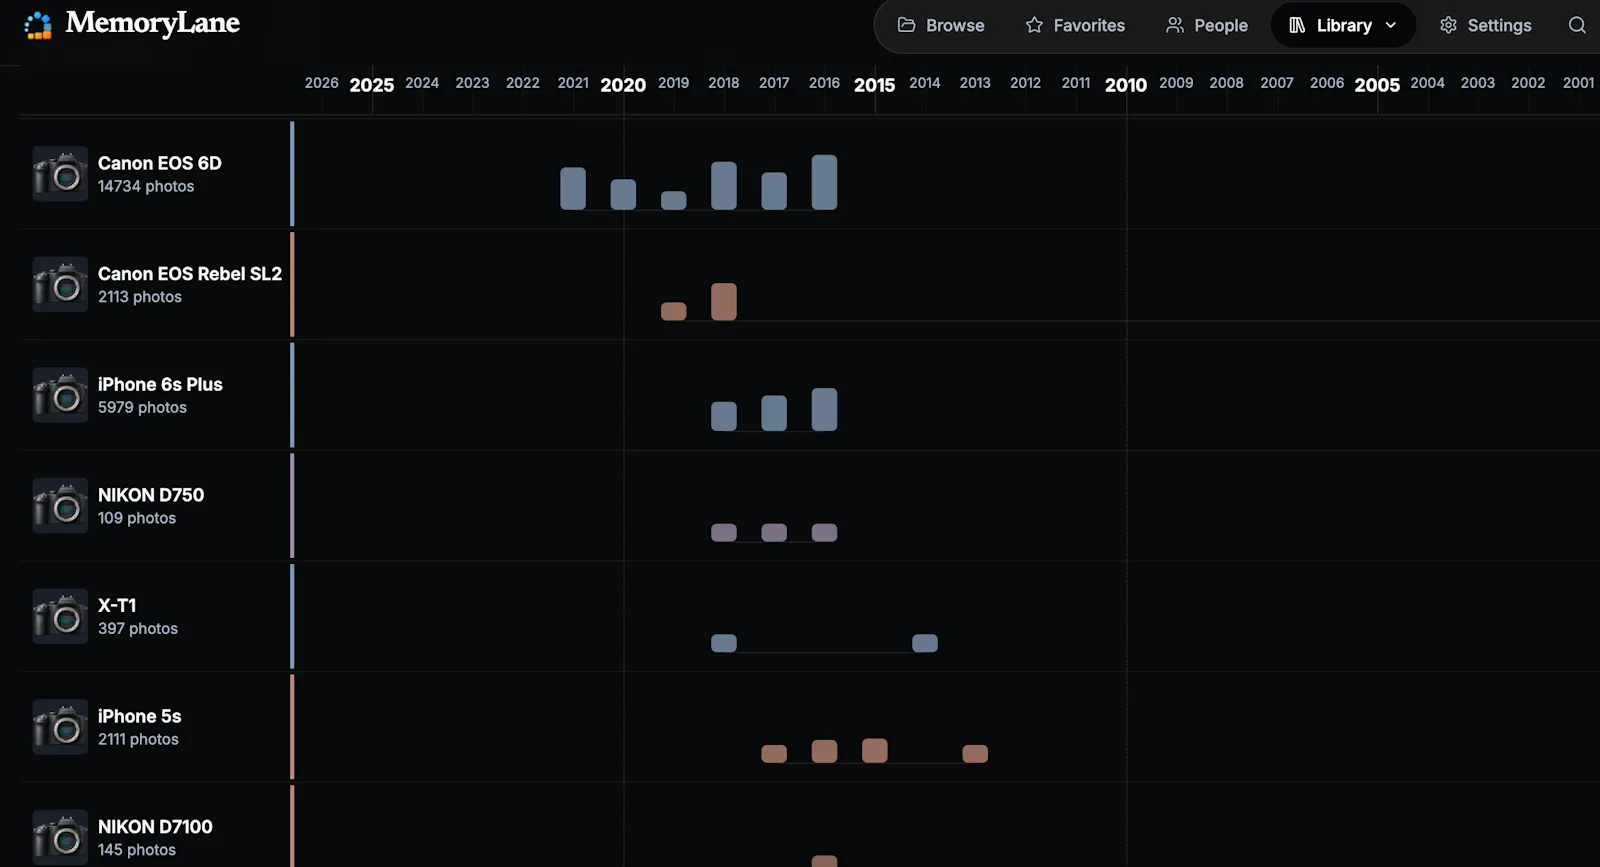Viewport: 1600px width, 867px height.
Task: Click the 2025 year label on the timeline
Action: point(372,85)
